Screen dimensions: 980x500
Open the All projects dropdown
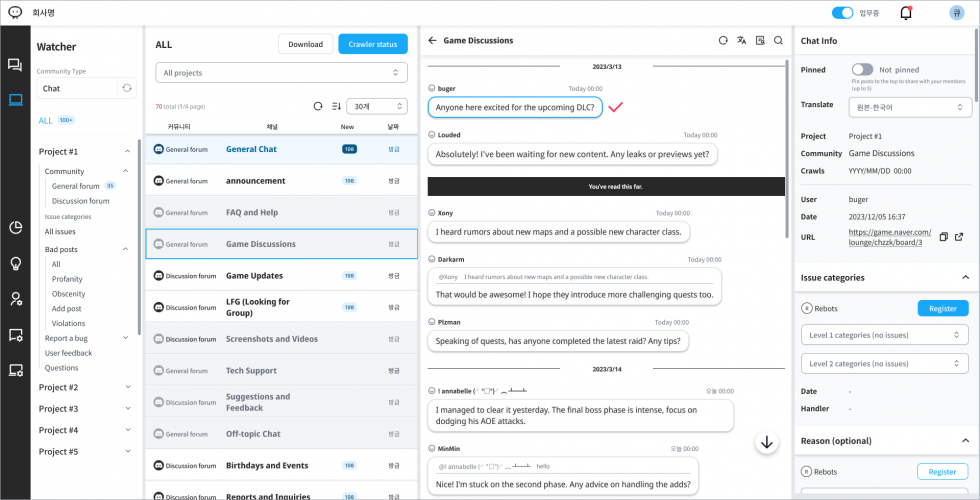(x=281, y=72)
